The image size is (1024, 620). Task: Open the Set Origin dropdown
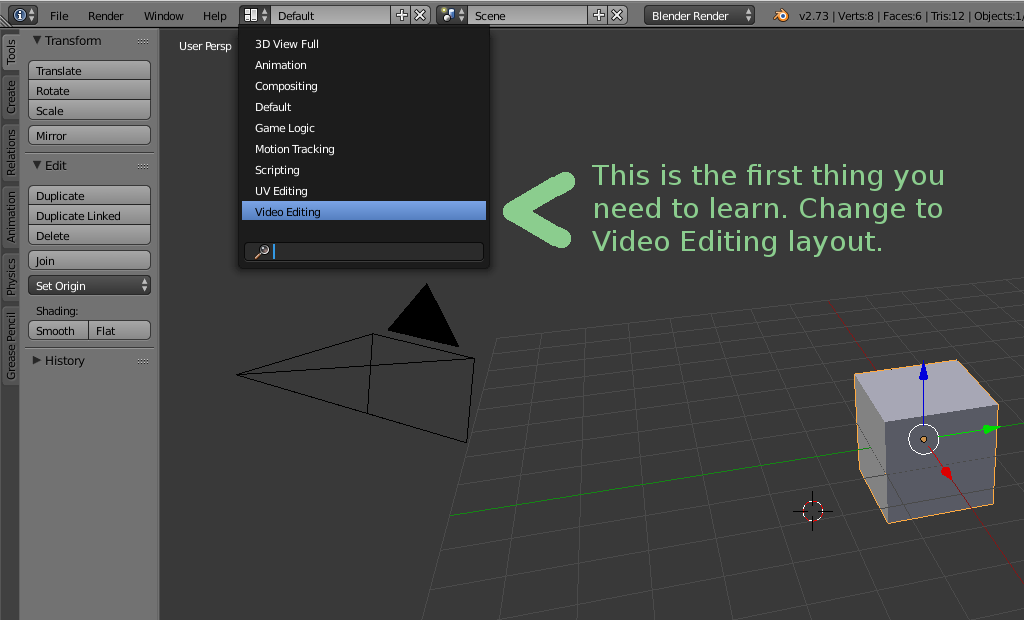pos(89,286)
